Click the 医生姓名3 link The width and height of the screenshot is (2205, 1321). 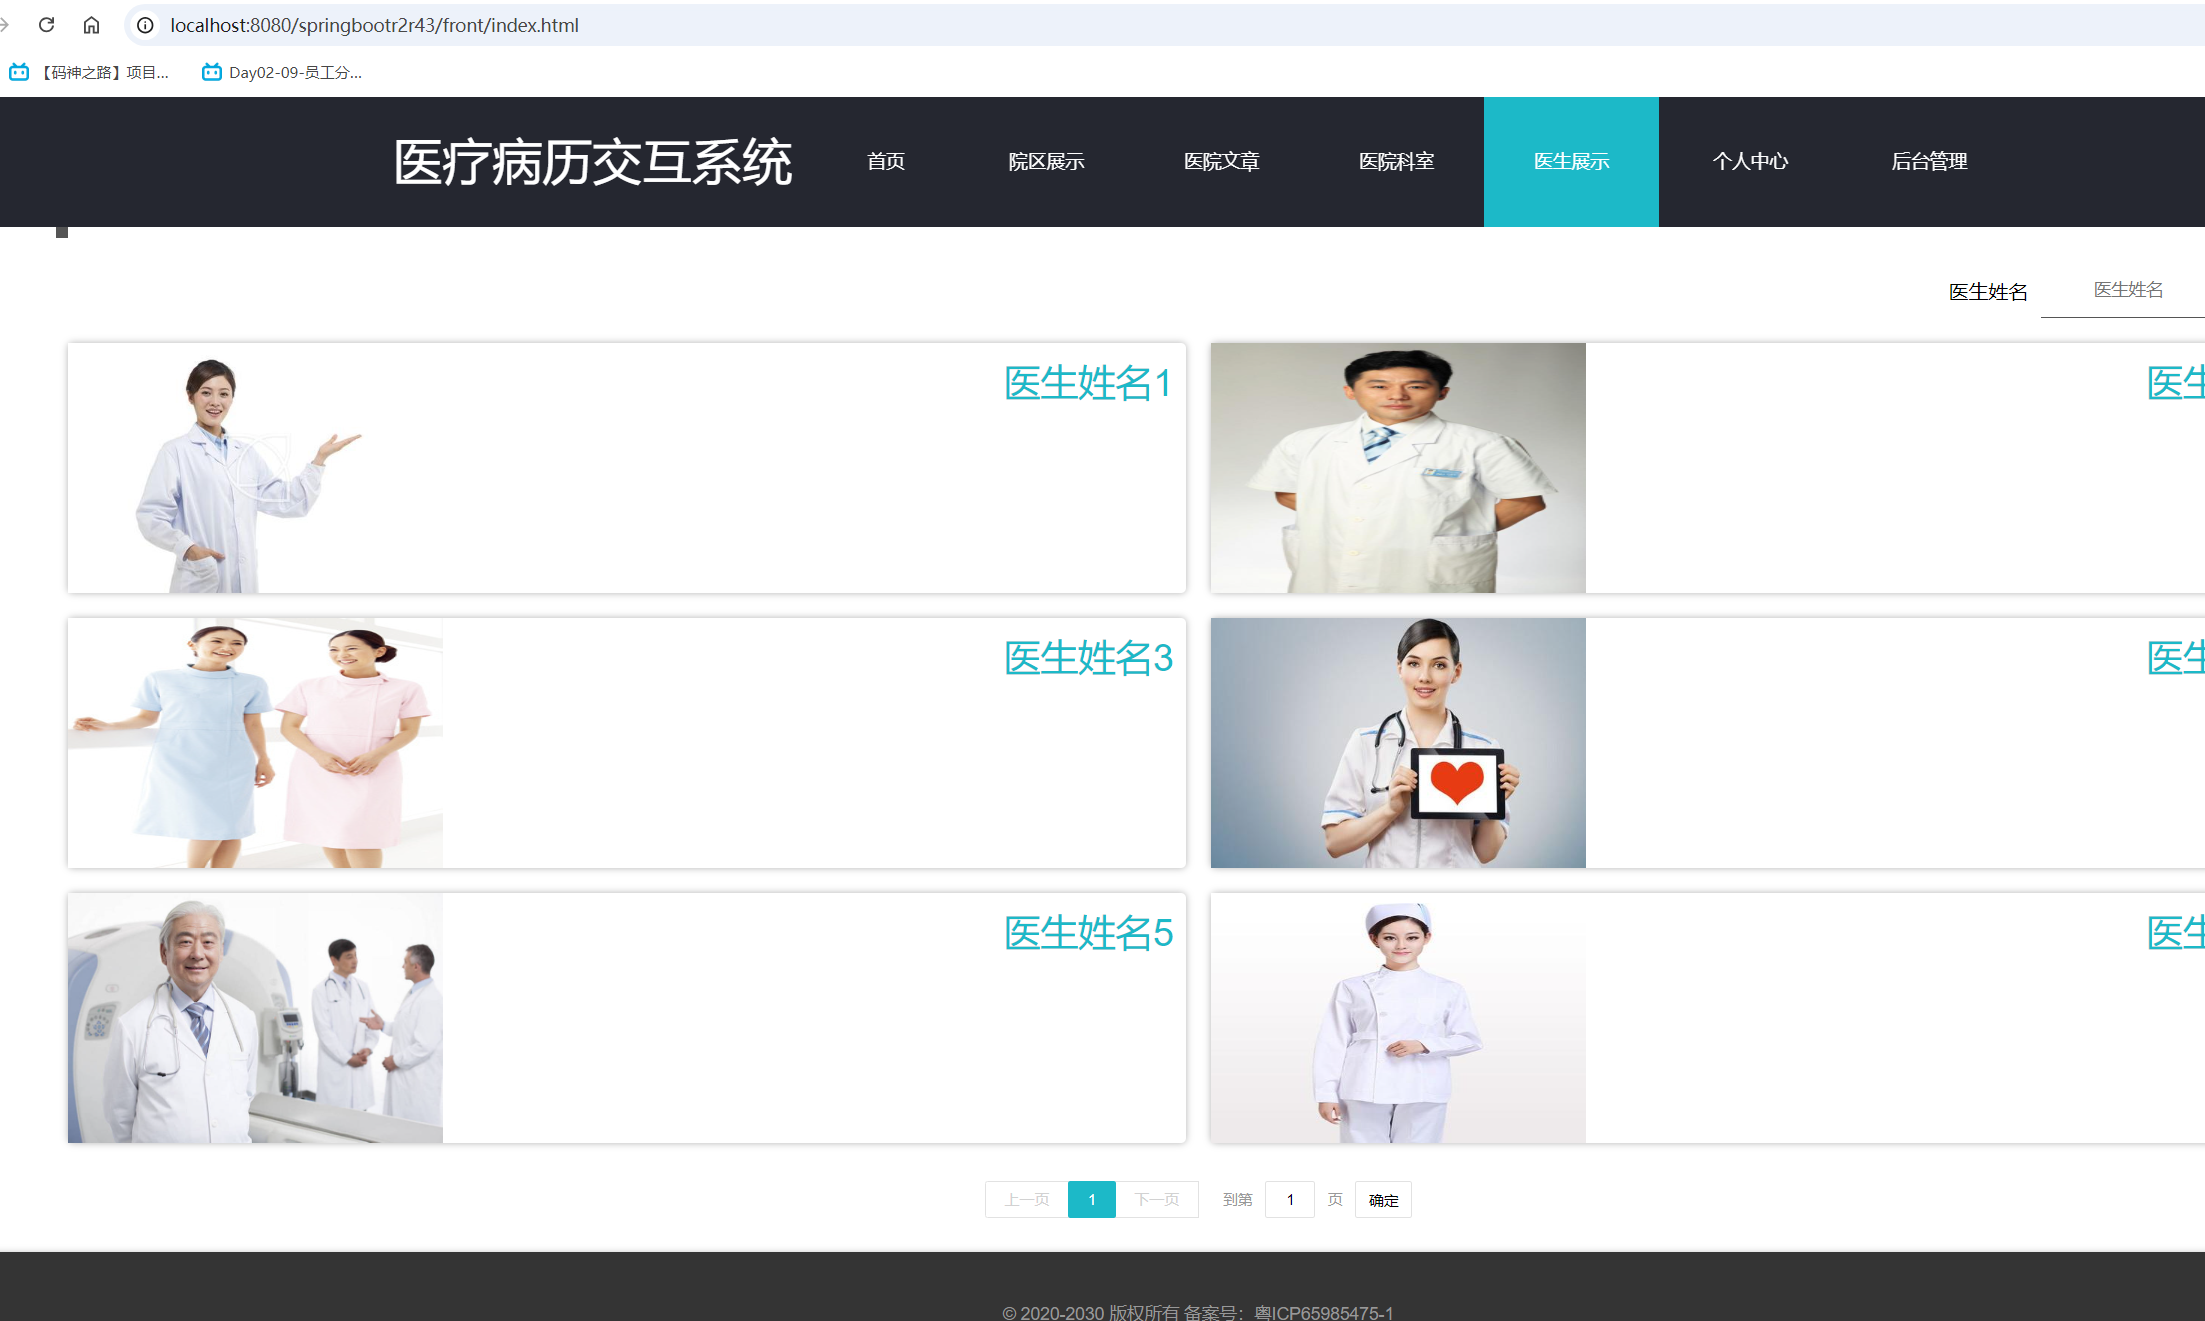(1088, 658)
